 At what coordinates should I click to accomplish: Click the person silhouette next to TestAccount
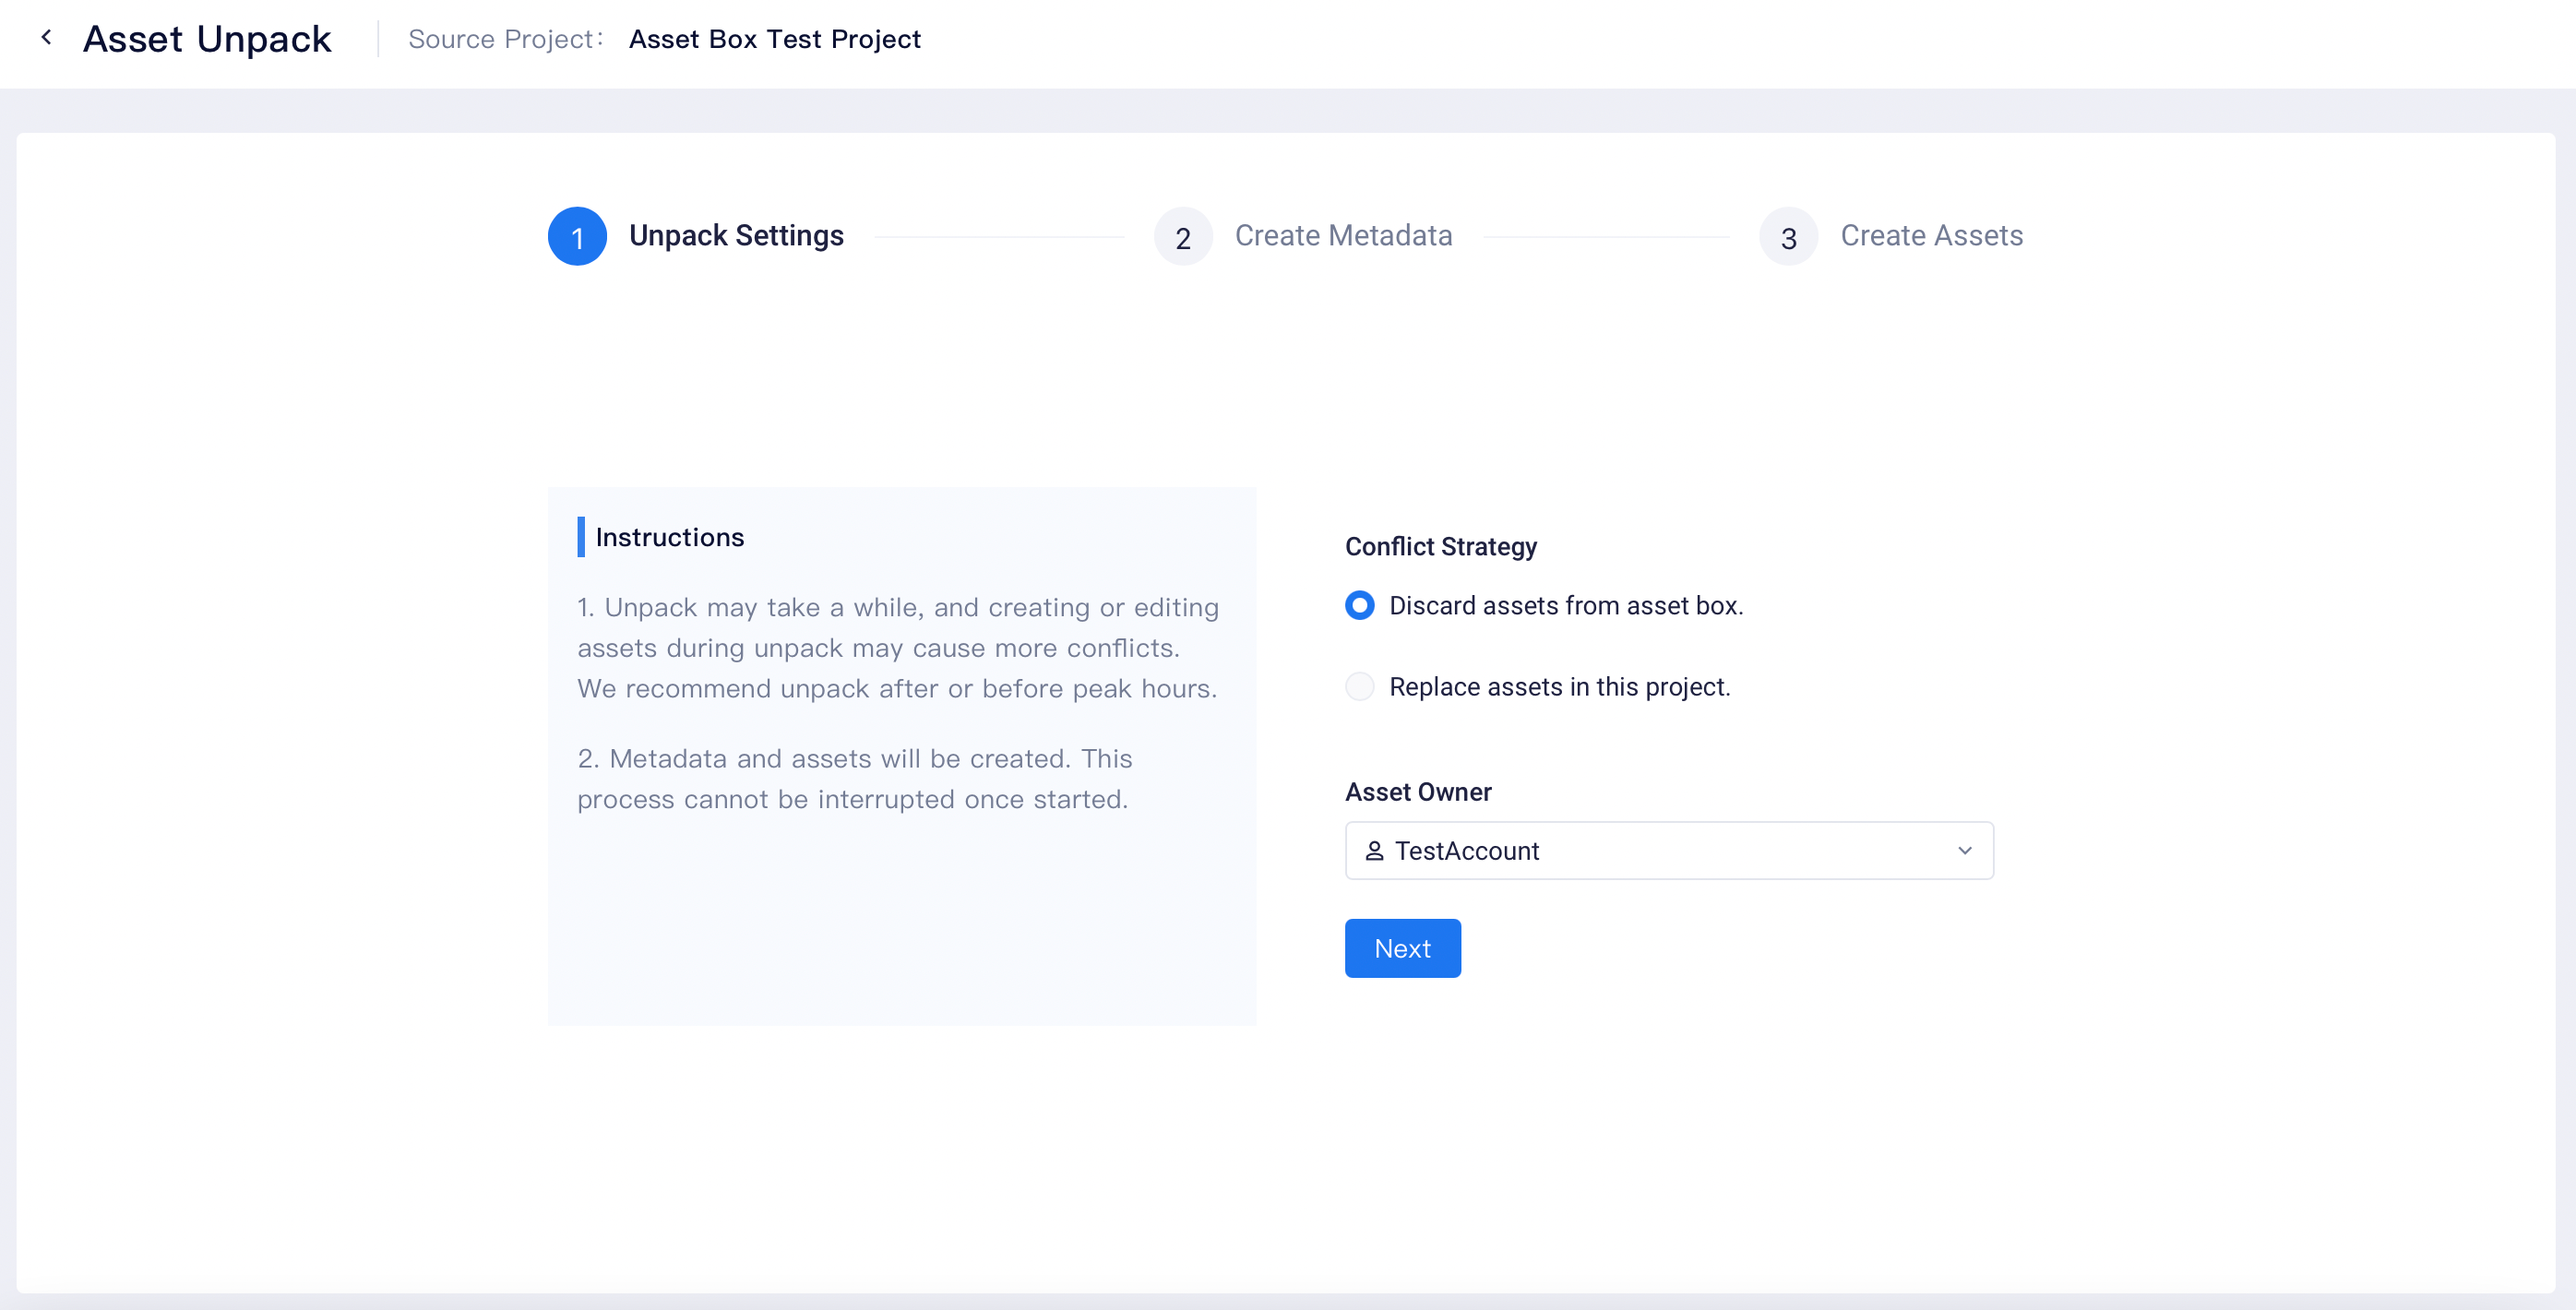tap(1375, 851)
